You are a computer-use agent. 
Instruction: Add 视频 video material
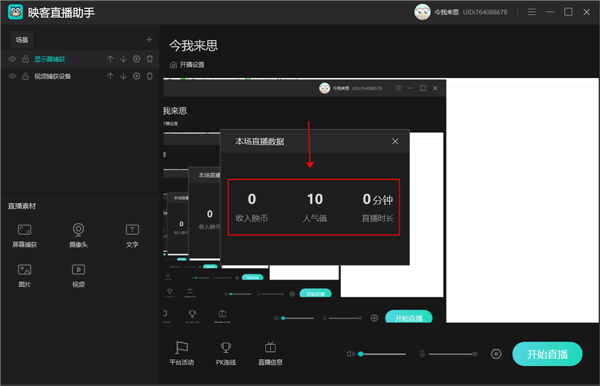tap(78, 275)
